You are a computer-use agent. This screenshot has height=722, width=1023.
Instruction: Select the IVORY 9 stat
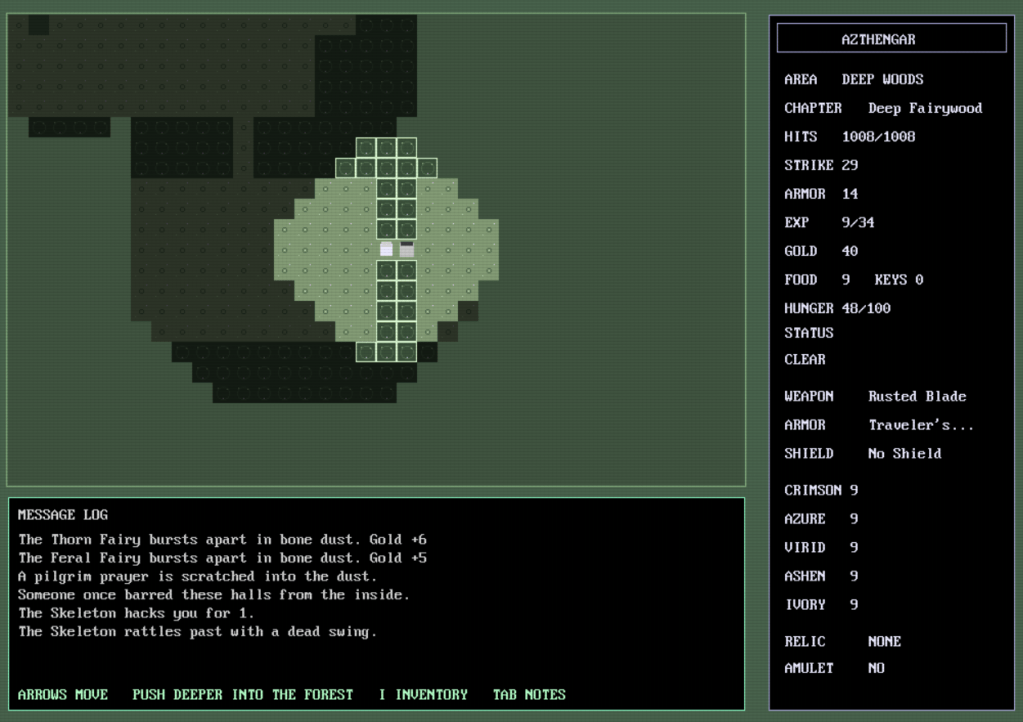pos(821,604)
